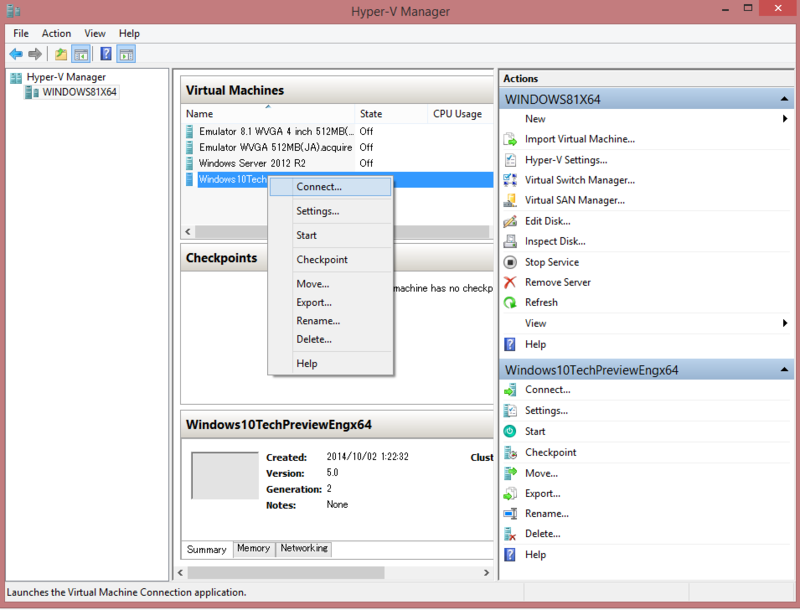Click the Back arrow toolbar icon
This screenshot has height=610, width=800.
(x=16, y=54)
